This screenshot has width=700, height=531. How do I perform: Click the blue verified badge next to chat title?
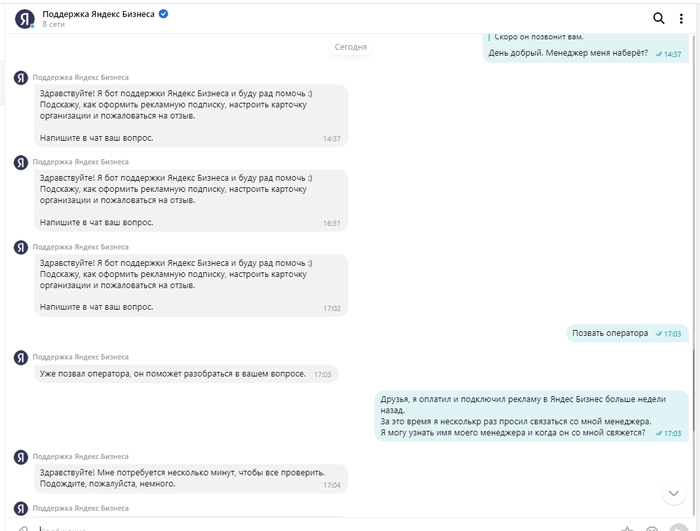[x=163, y=13]
